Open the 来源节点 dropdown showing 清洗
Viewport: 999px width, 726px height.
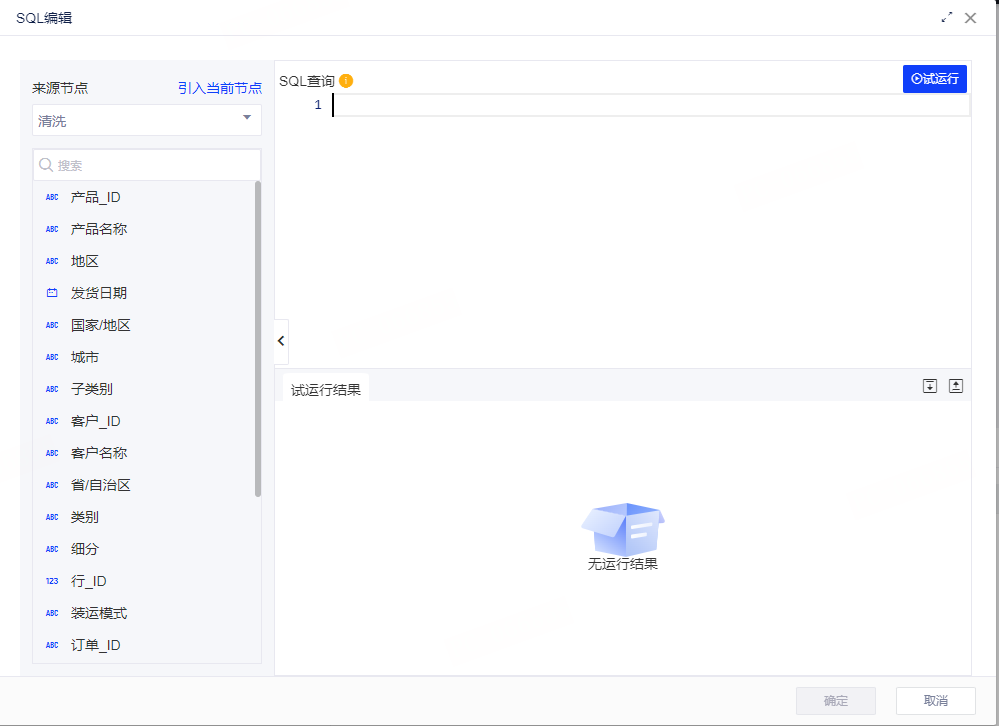tap(146, 120)
